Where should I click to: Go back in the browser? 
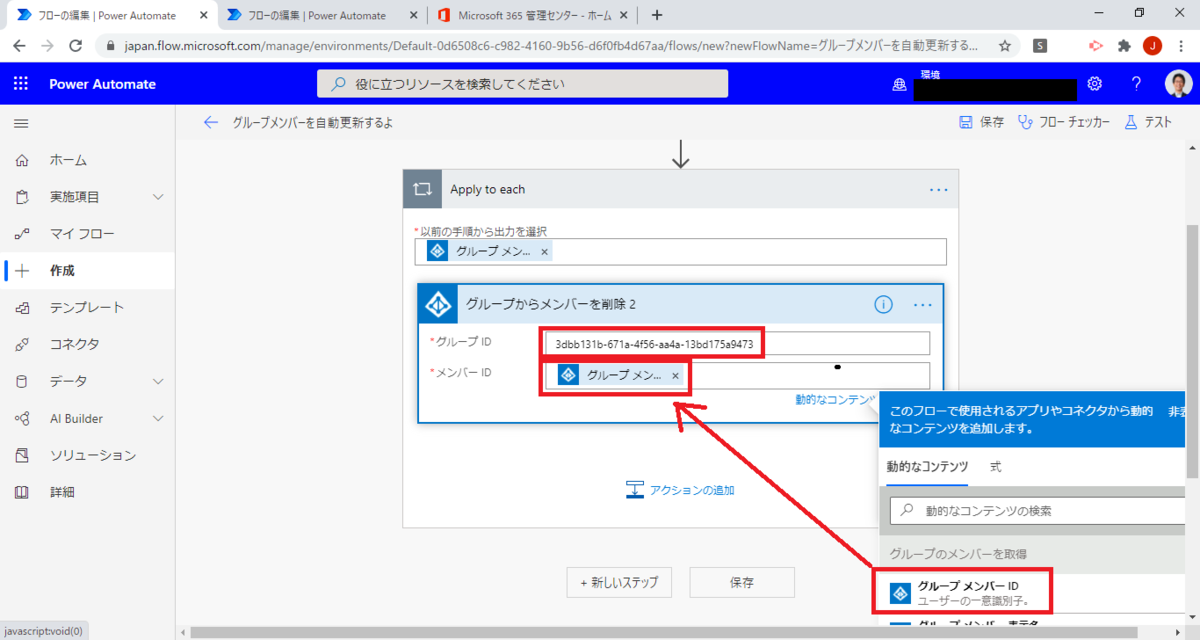(x=19, y=46)
